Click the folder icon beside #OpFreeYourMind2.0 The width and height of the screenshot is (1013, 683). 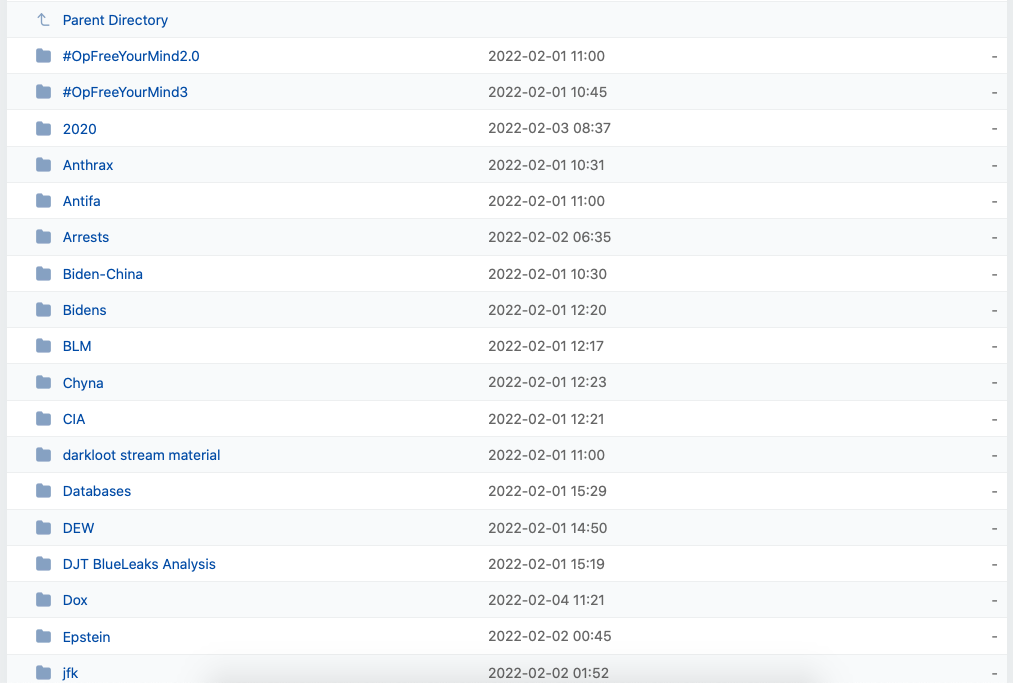point(43,56)
